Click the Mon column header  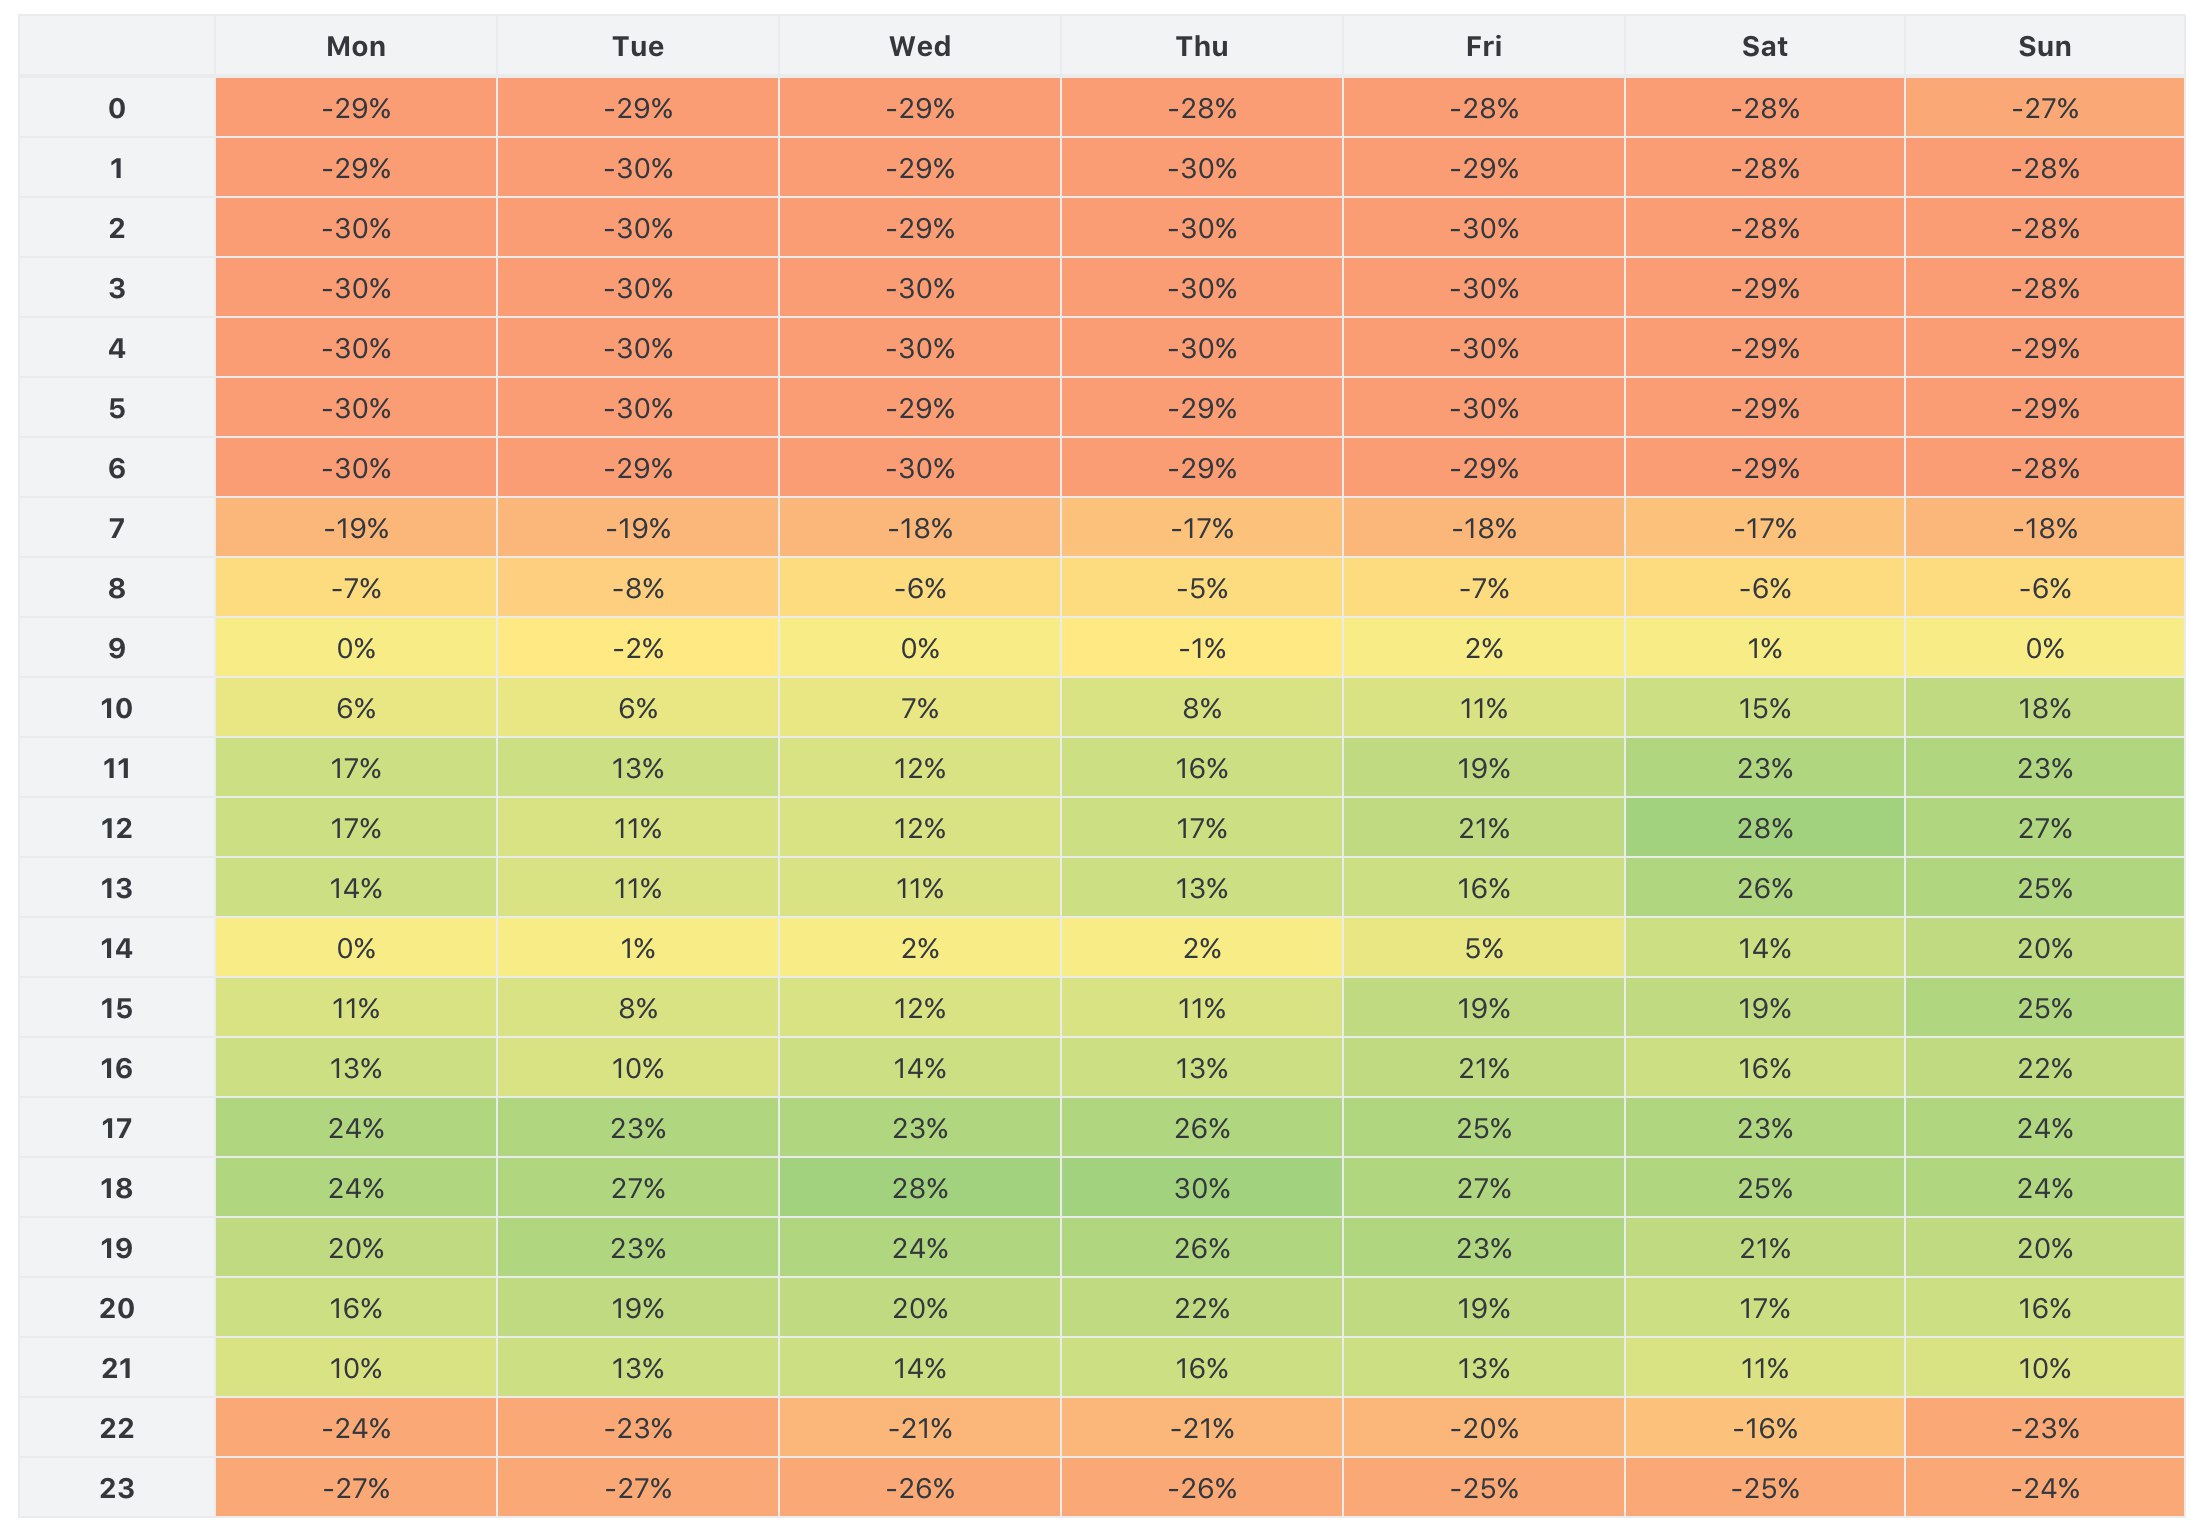tap(356, 46)
